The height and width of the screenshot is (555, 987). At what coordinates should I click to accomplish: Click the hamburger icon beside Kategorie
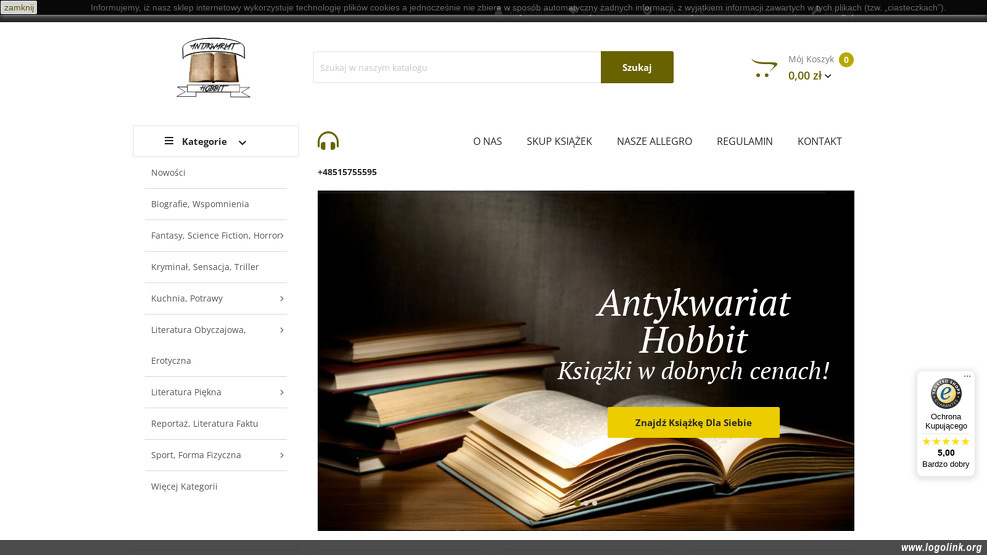169,141
